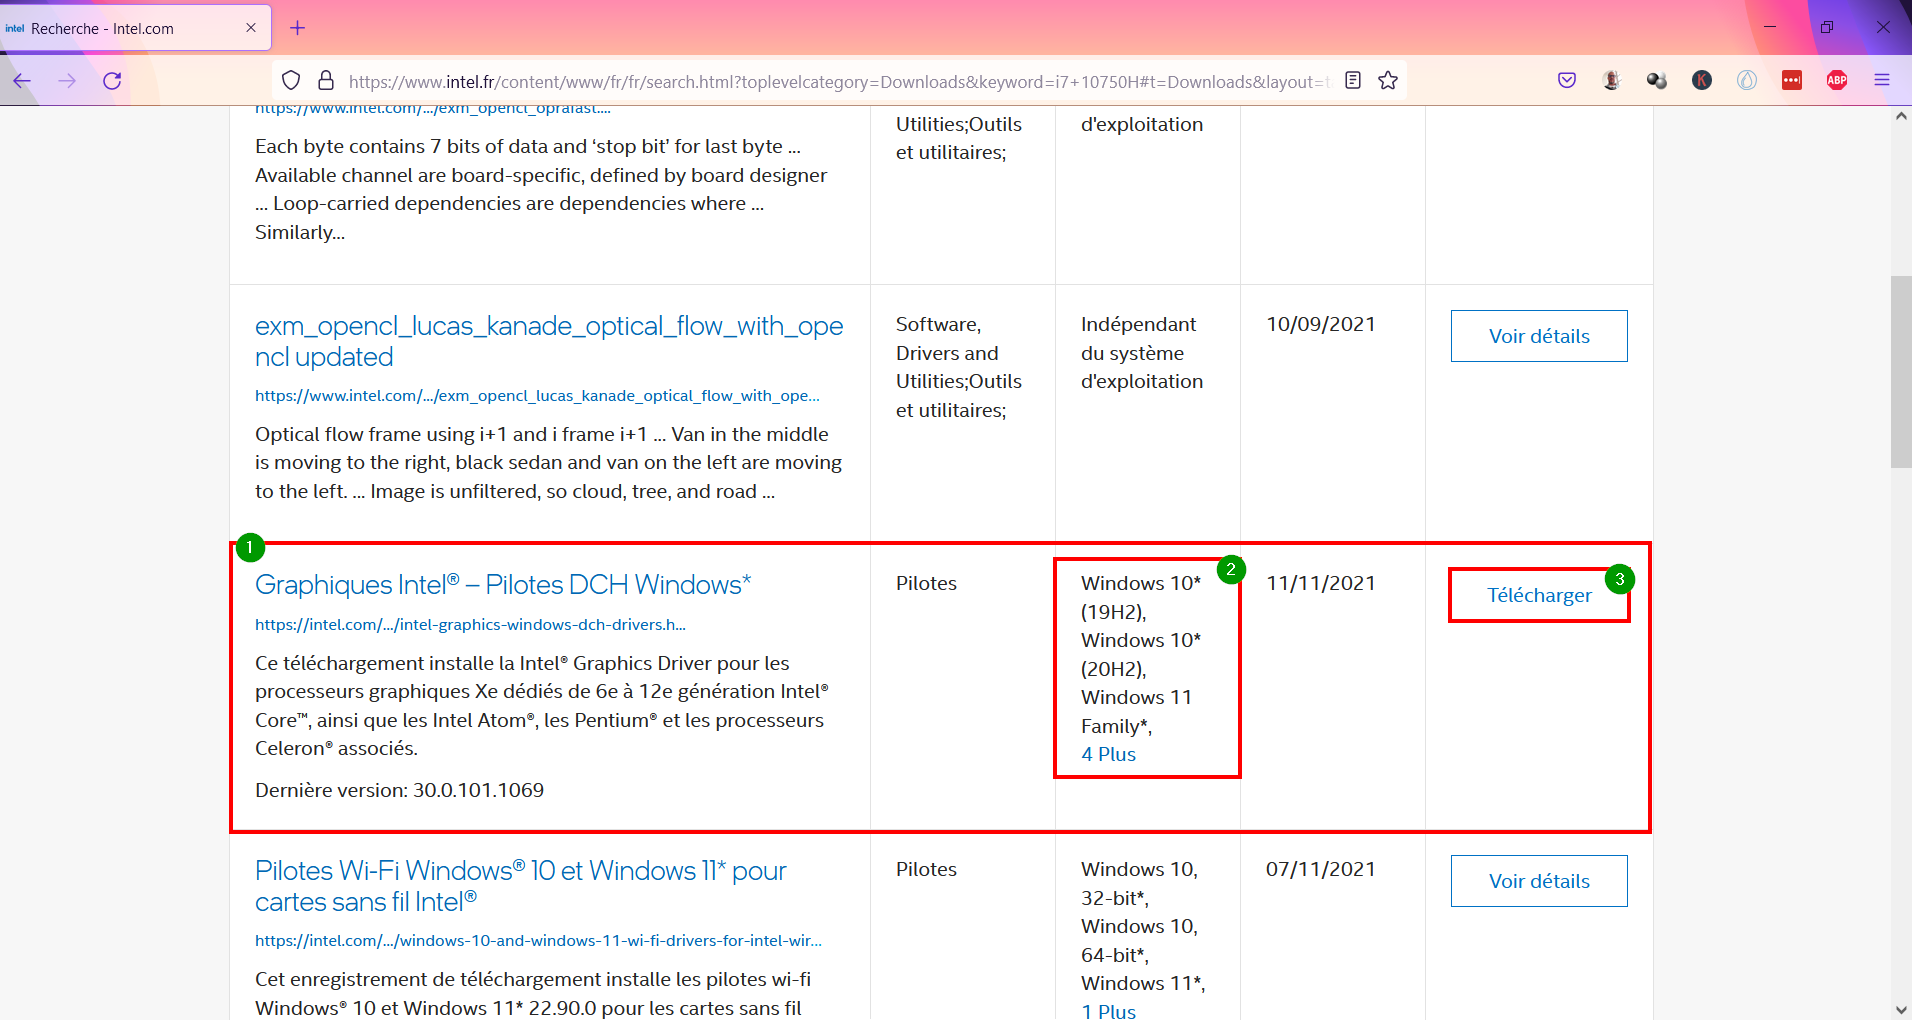Open a new tab with the plus button

pos(297,28)
